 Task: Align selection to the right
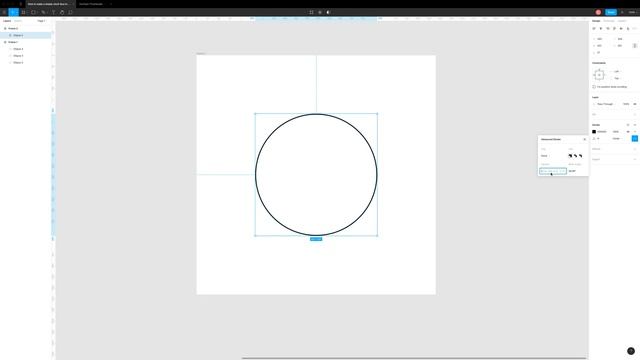608,29
